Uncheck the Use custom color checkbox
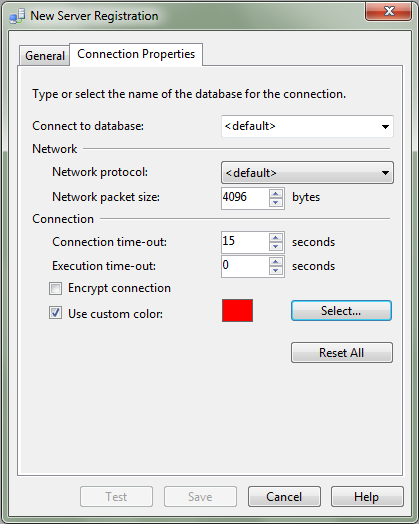This screenshot has width=419, height=524. [x=55, y=313]
